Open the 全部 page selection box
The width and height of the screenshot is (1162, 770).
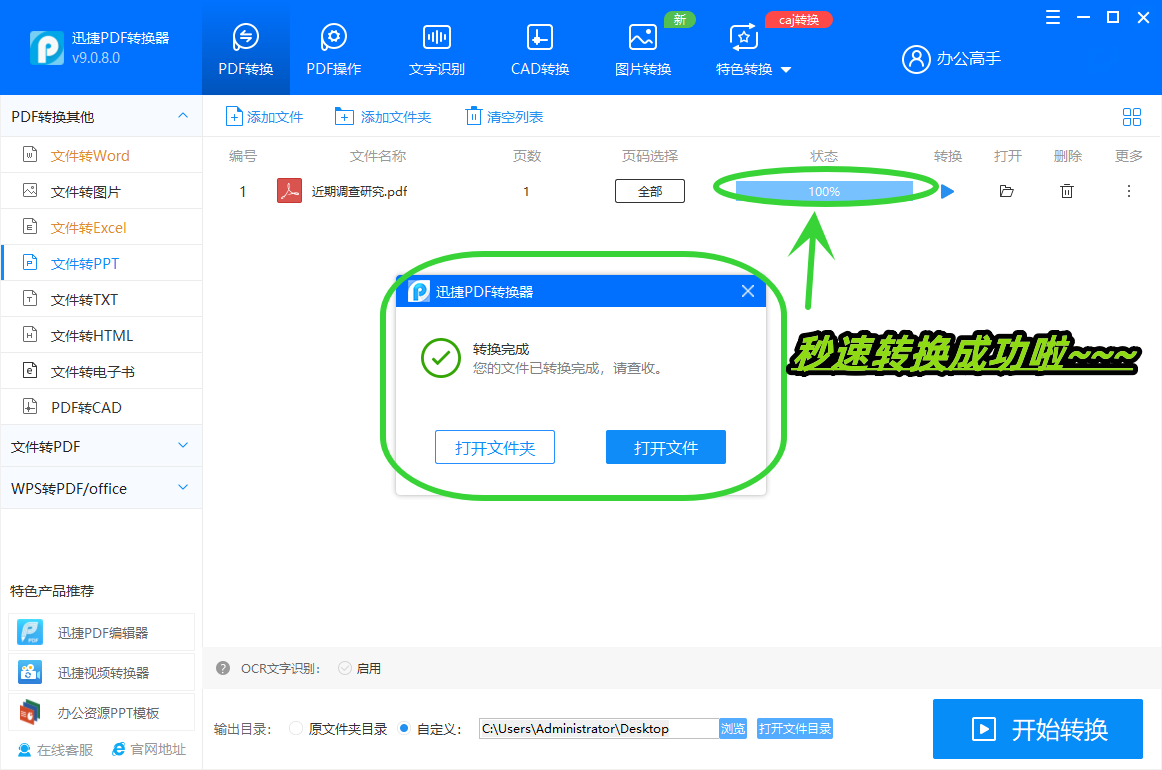[650, 191]
